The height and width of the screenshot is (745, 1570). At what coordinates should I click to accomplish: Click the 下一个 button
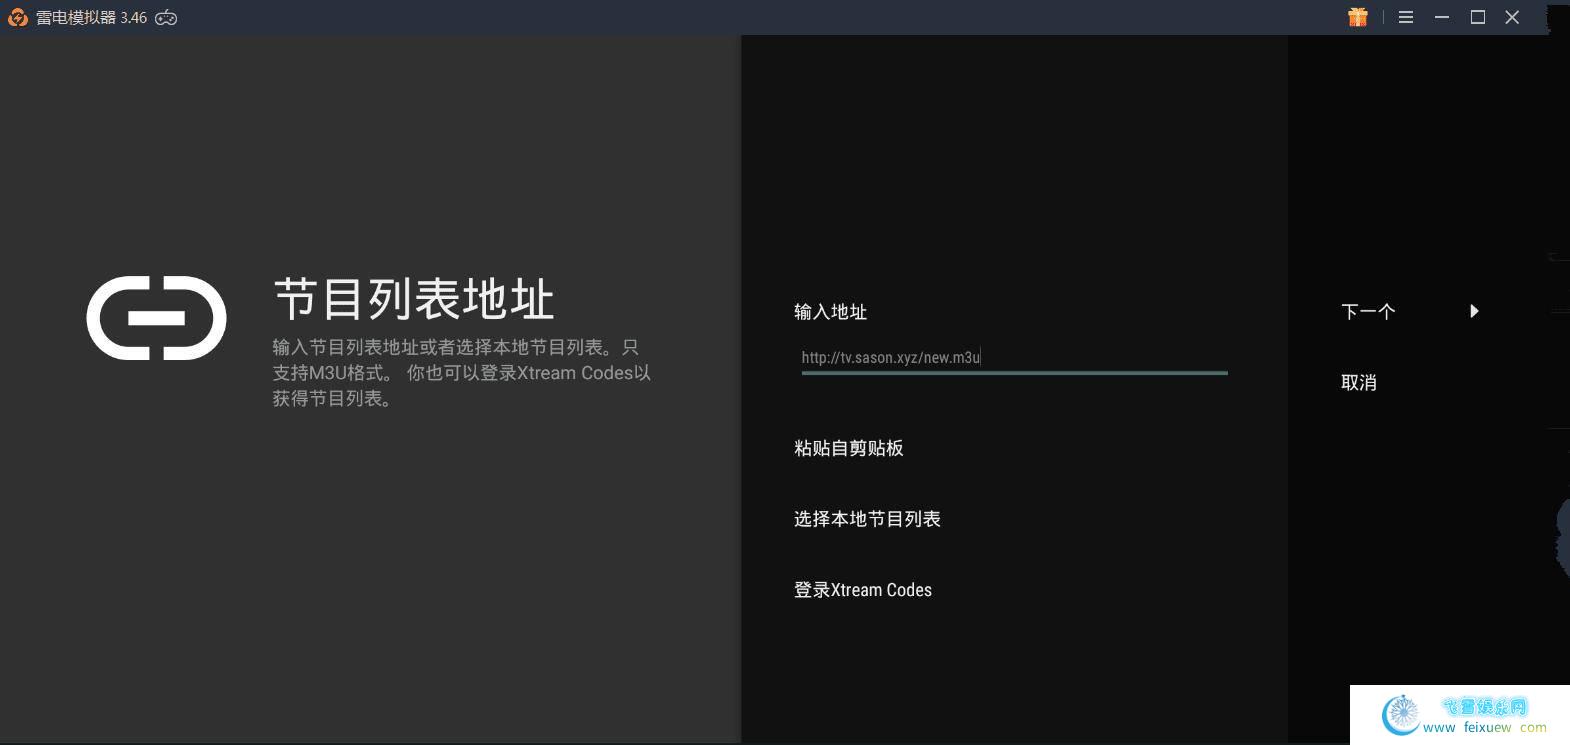pyautogui.click(x=1368, y=311)
